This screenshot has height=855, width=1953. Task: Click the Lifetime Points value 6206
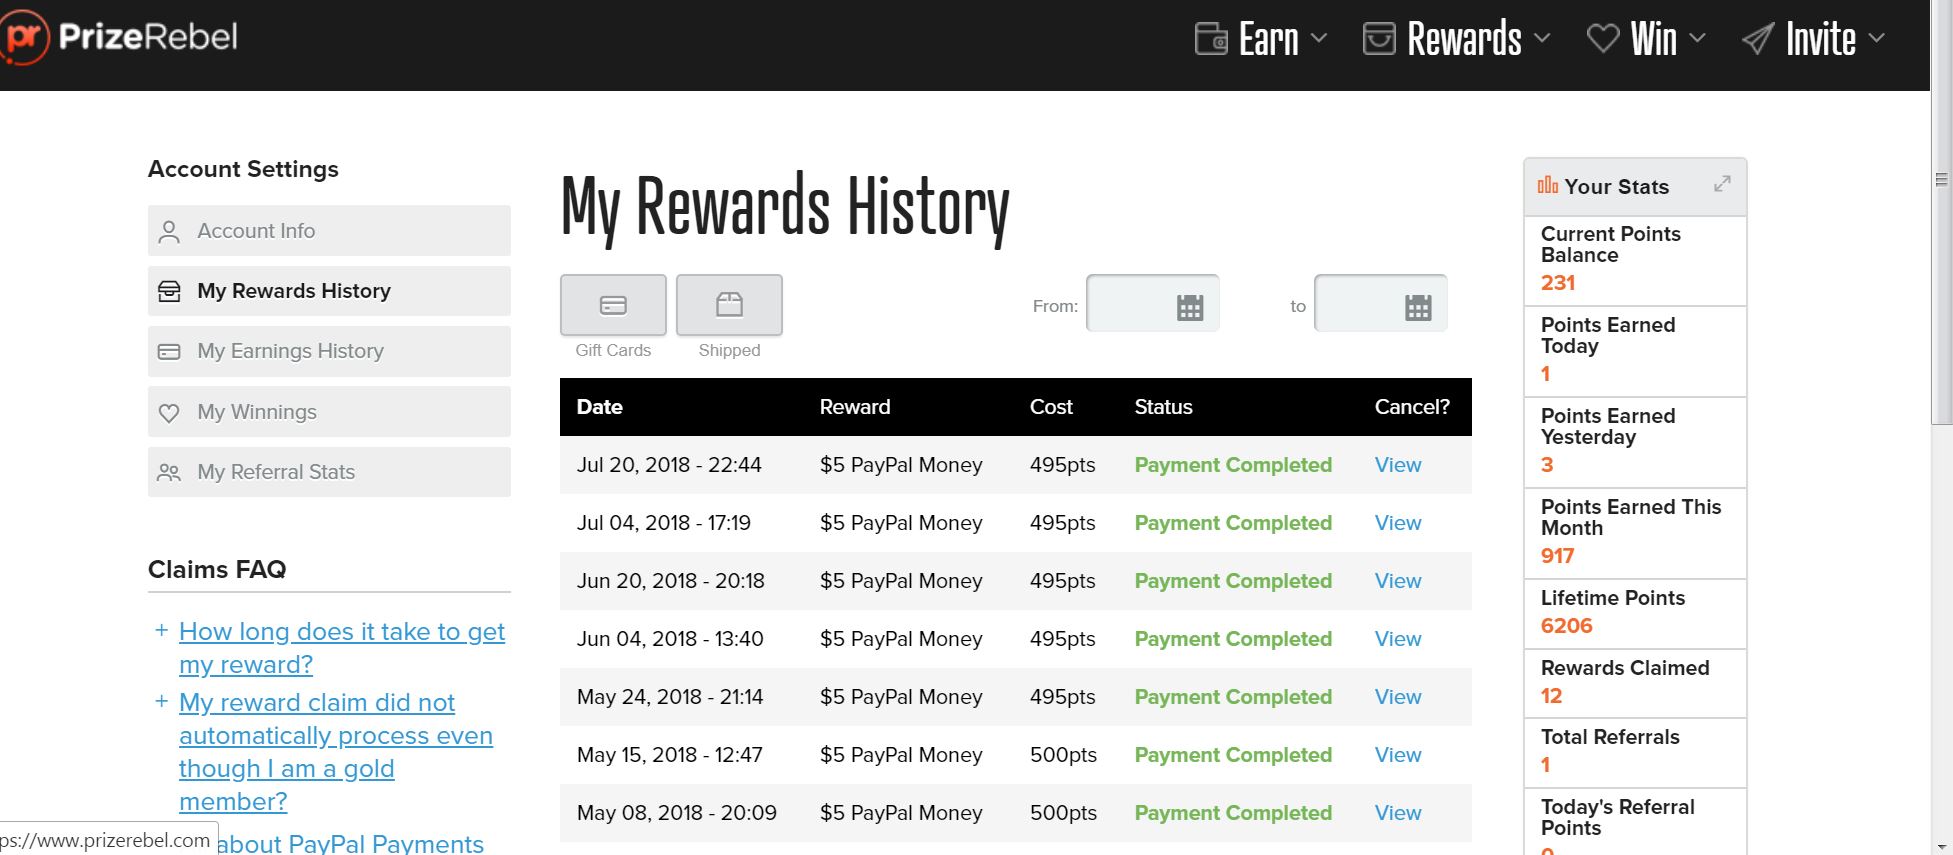pyautogui.click(x=1566, y=626)
